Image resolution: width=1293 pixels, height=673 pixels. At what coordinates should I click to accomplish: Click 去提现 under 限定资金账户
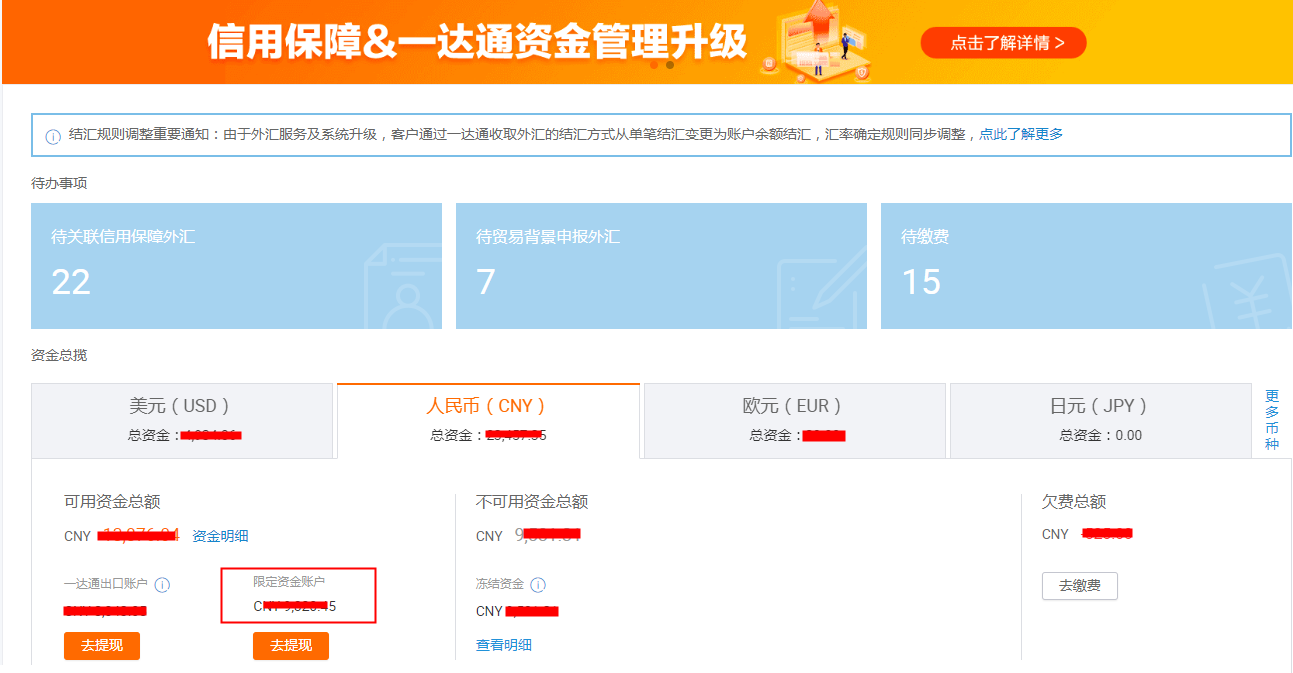(291, 646)
